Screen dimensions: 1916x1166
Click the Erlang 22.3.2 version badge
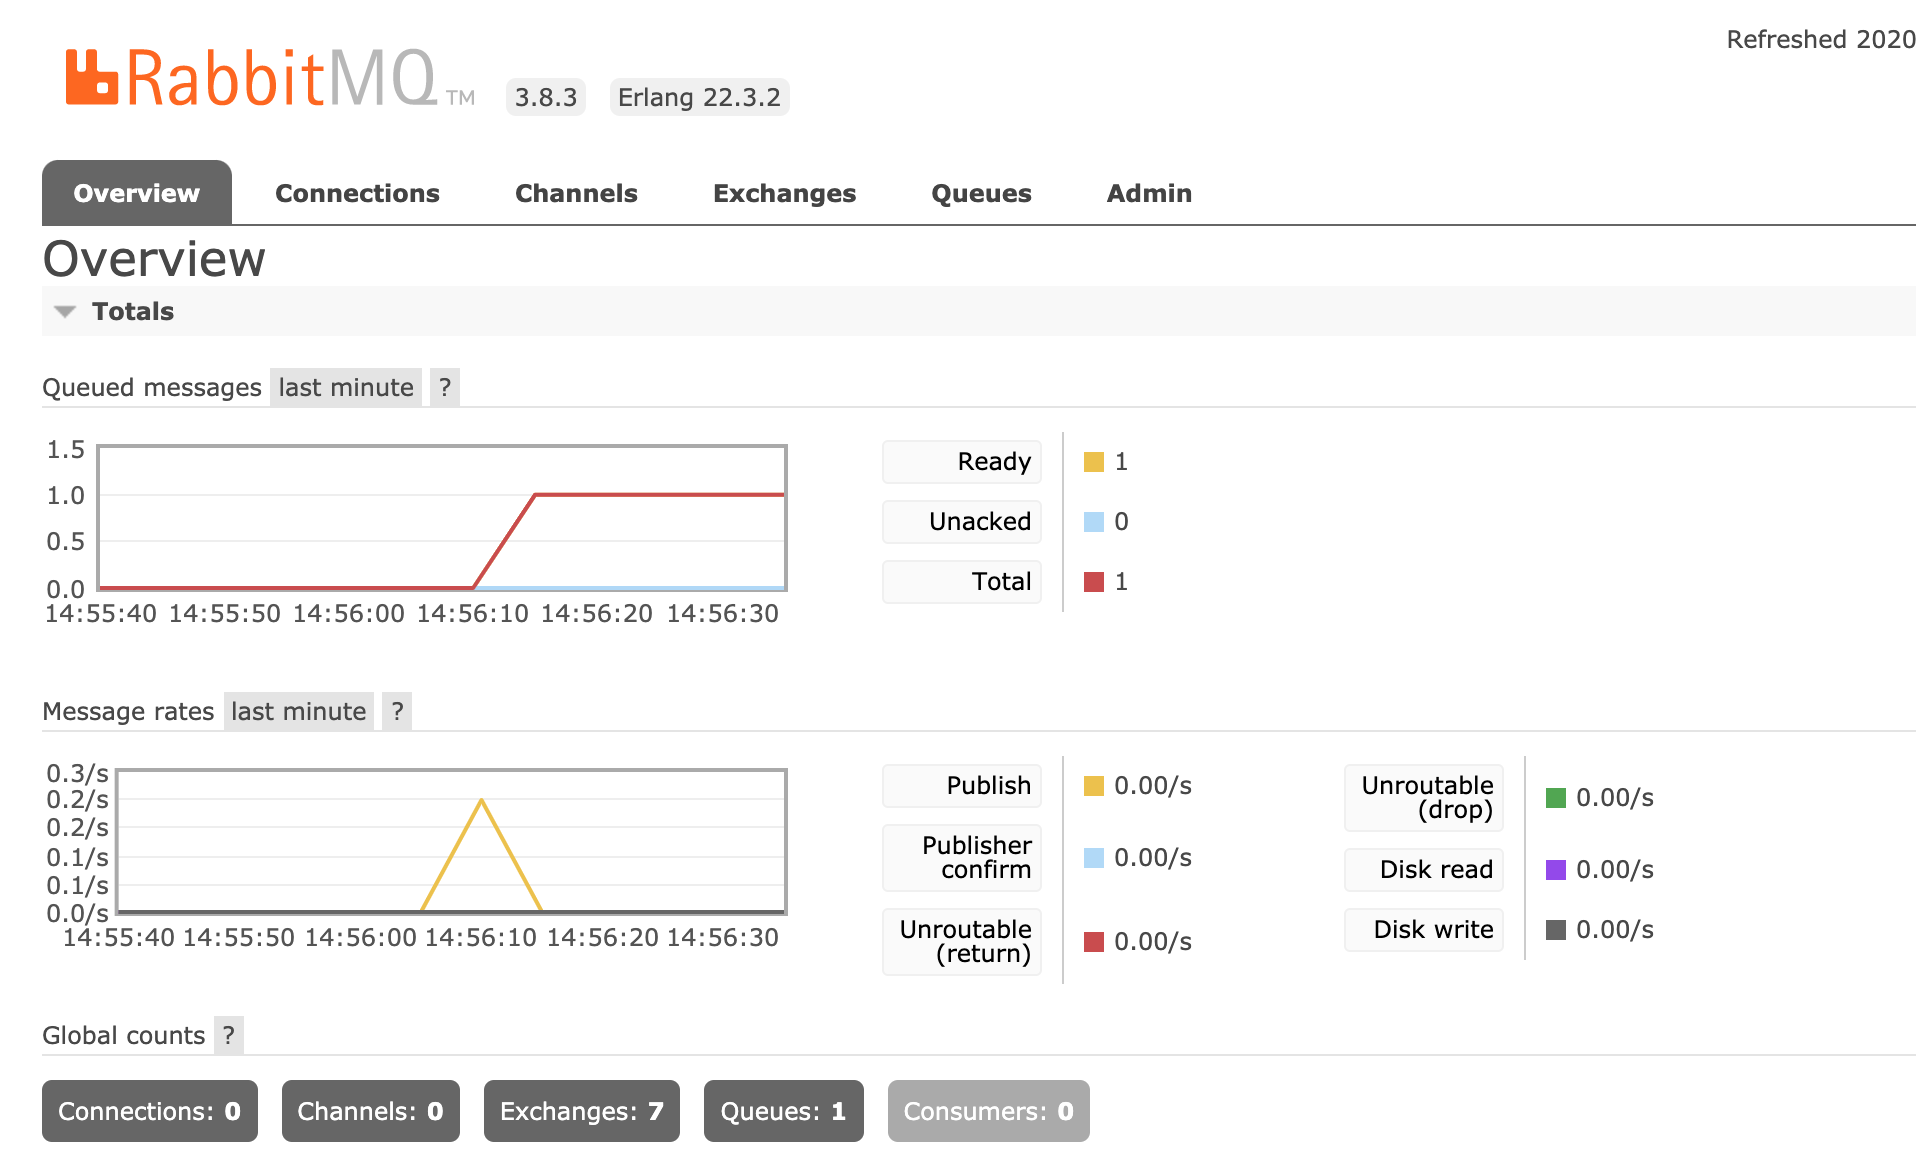[x=699, y=97]
